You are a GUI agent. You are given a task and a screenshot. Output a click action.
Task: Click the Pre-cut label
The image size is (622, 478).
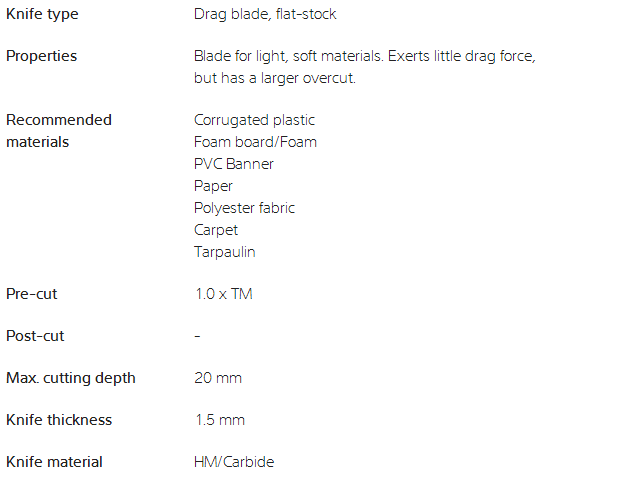(x=32, y=294)
